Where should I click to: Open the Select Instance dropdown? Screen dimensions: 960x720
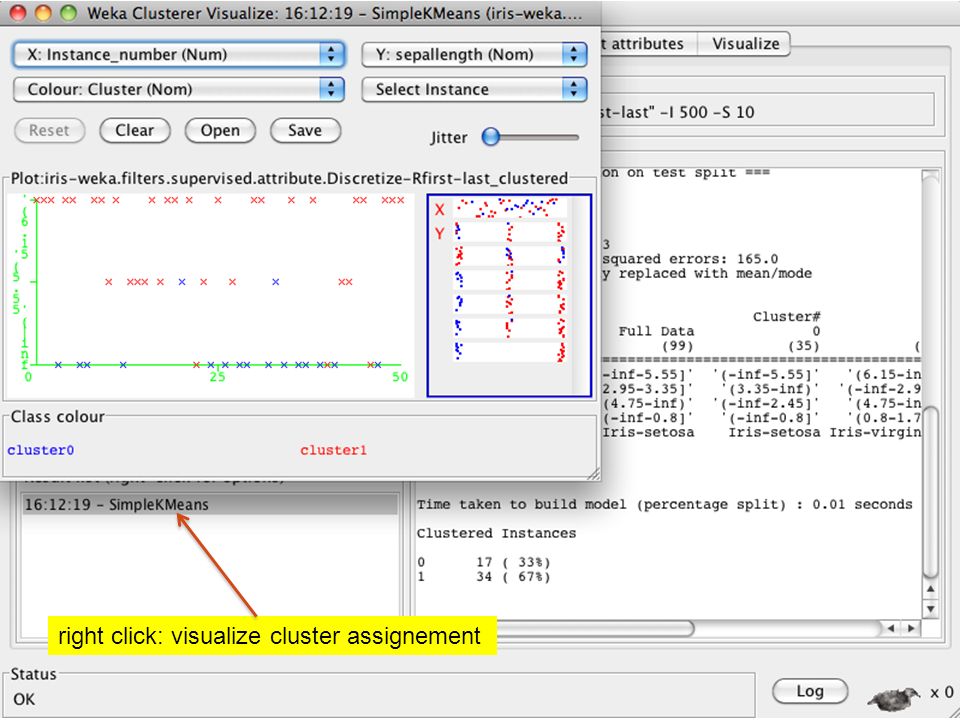[x=474, y=89]
